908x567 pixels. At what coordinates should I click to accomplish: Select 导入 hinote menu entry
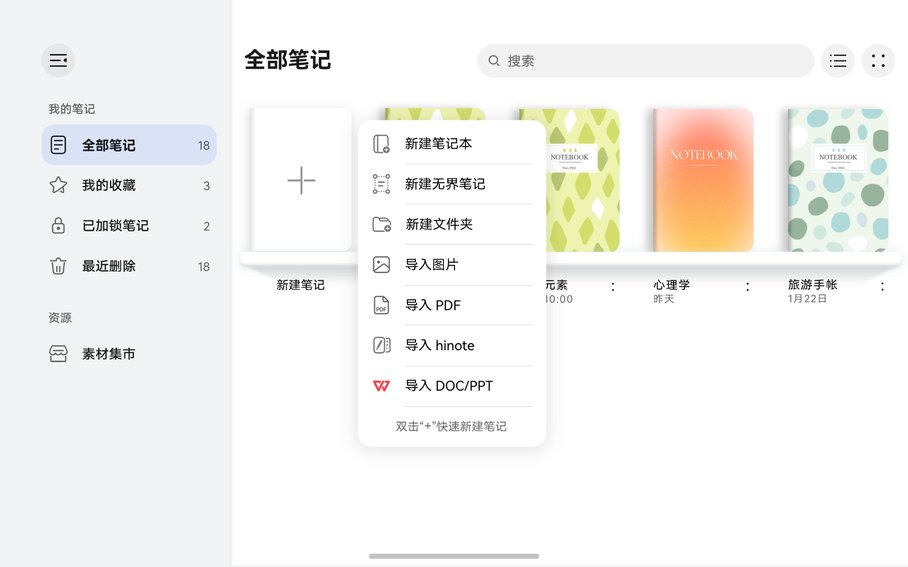(452, 345)
